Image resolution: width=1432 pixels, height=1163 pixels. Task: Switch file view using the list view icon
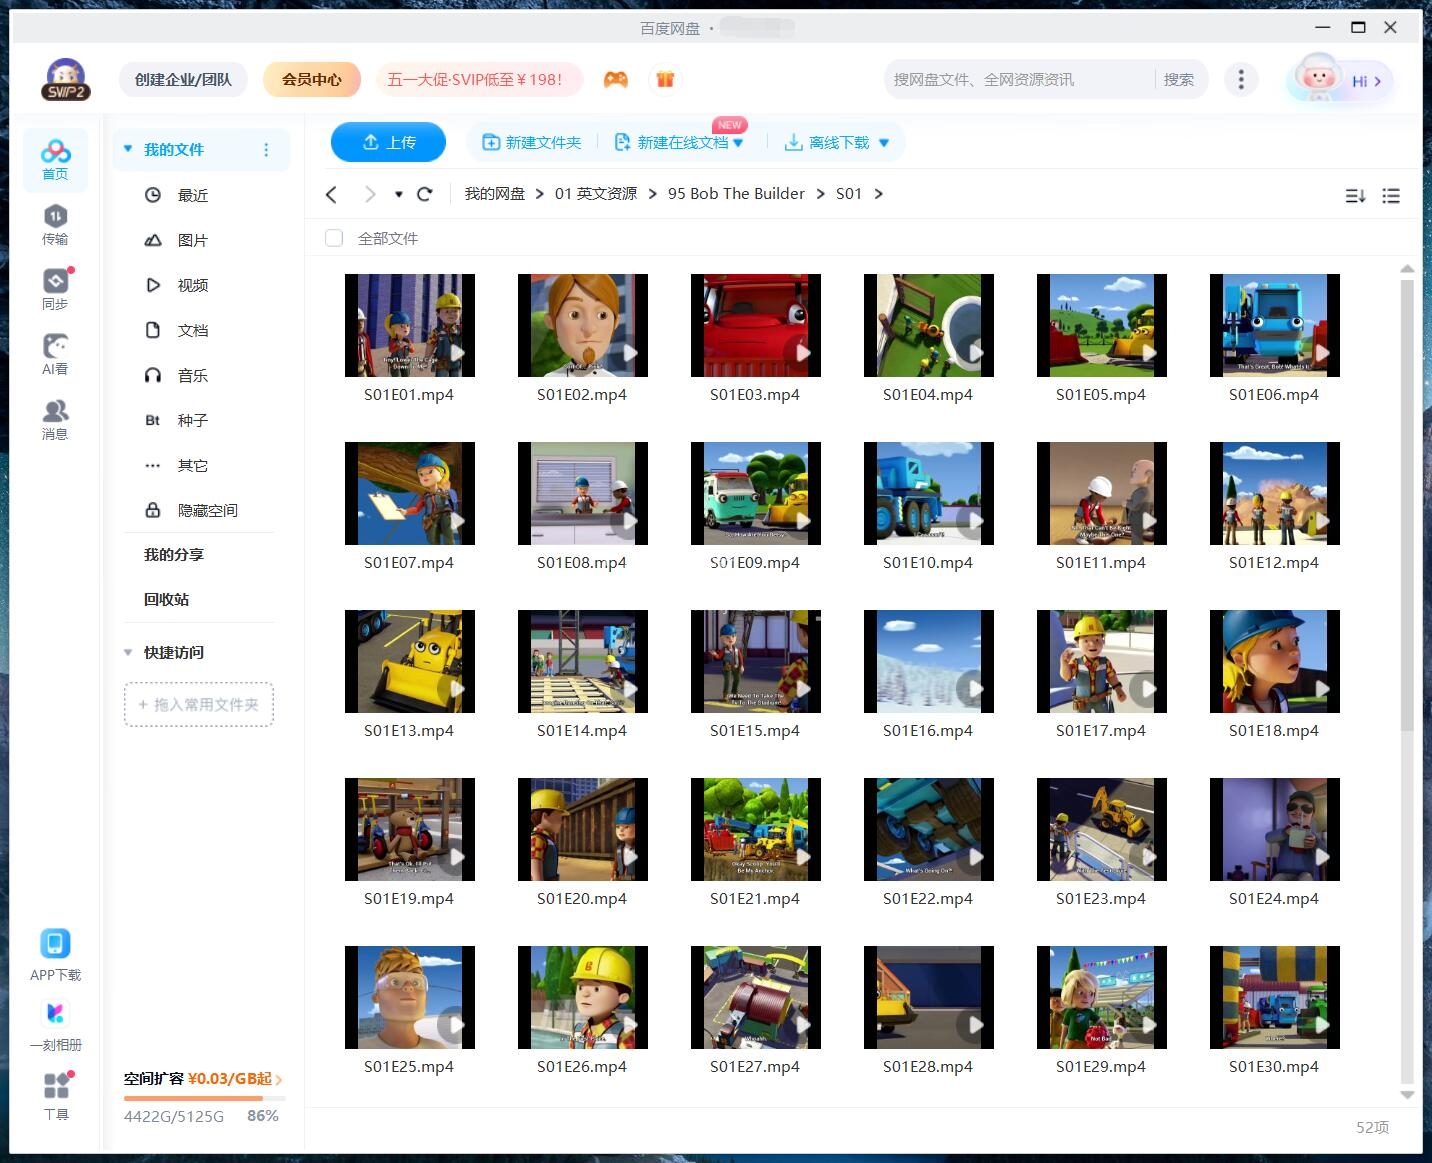(x=1391, y=196)
